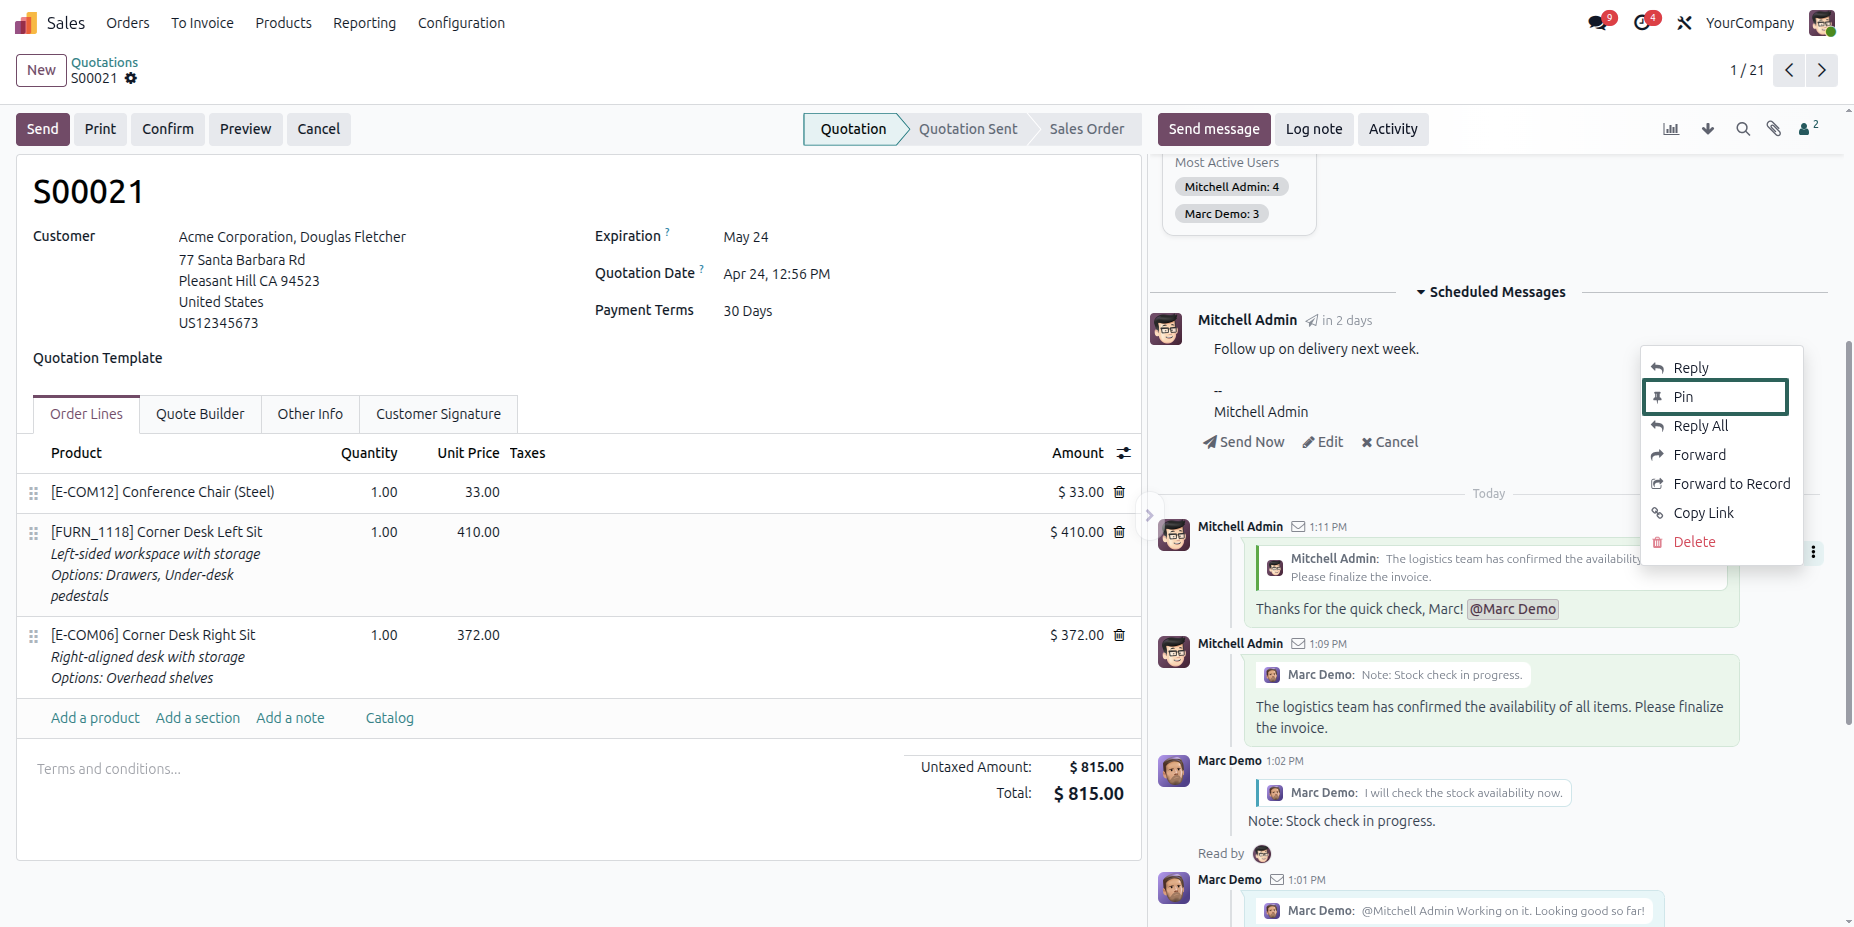
Task: Open the three-dot message actions menu
Action: (1813, 552)
